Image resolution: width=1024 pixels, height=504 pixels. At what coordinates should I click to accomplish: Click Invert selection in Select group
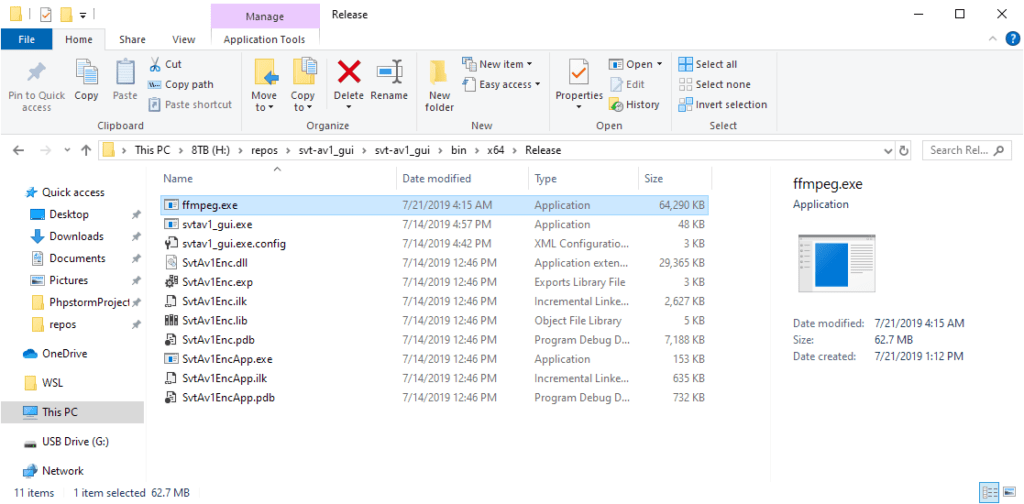pyautogui.click(x=723, y=104)
